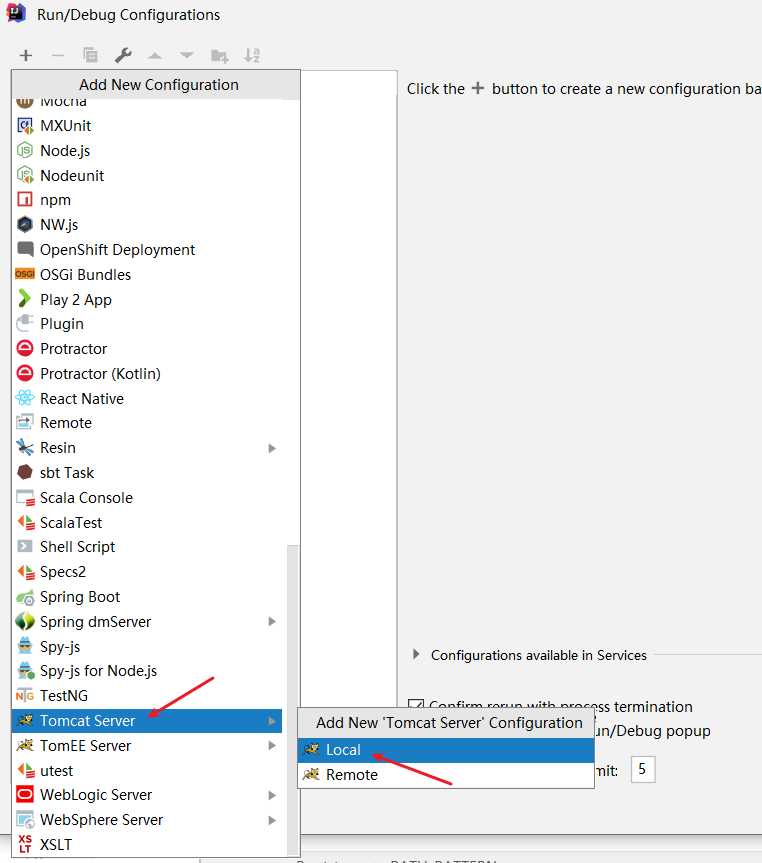Click the ScalaTest icon
The height and width of the screenshot is (863, 762).
26,522
